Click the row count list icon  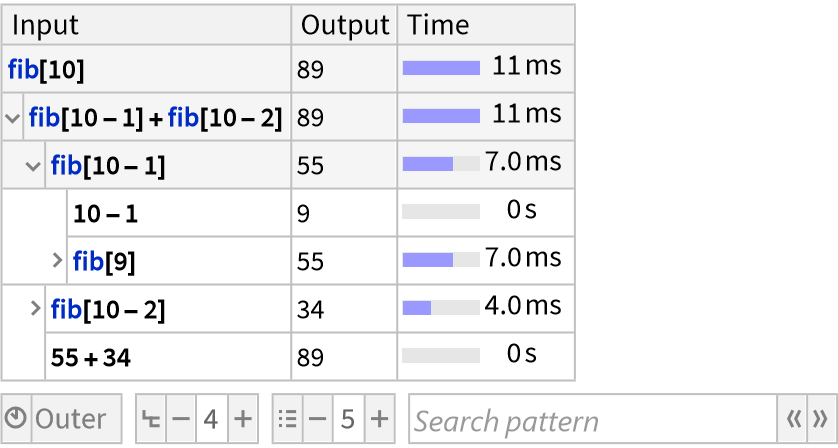pos(287,420)
